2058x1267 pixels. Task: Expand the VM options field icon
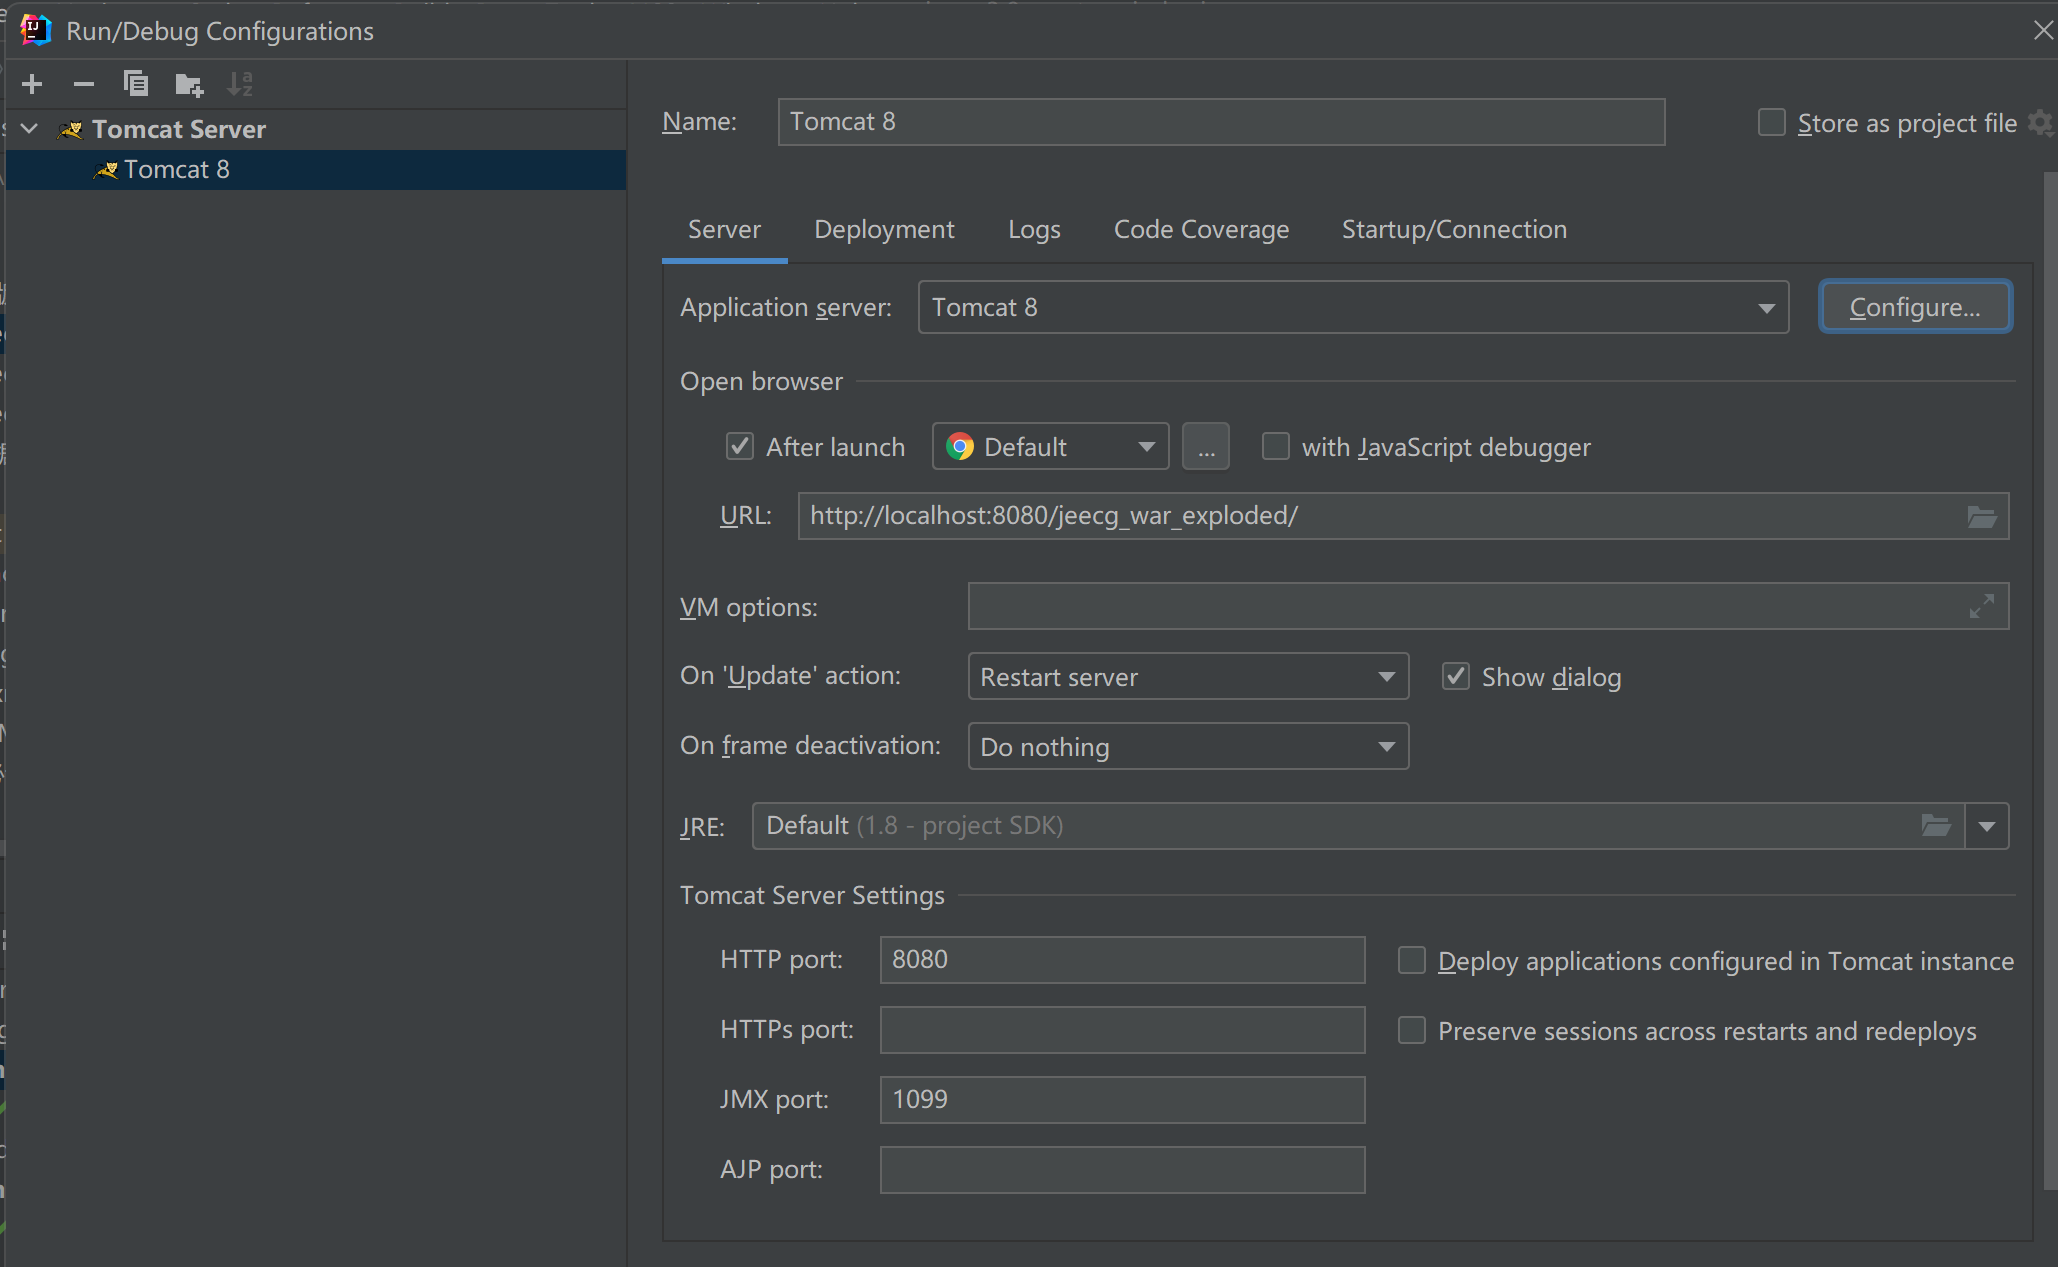(1982, 606)
